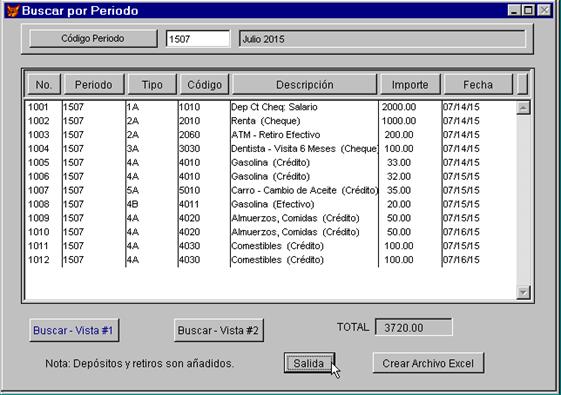The image size is (561, 395).
Task: Click the Código column header
Action: [204, 84]
